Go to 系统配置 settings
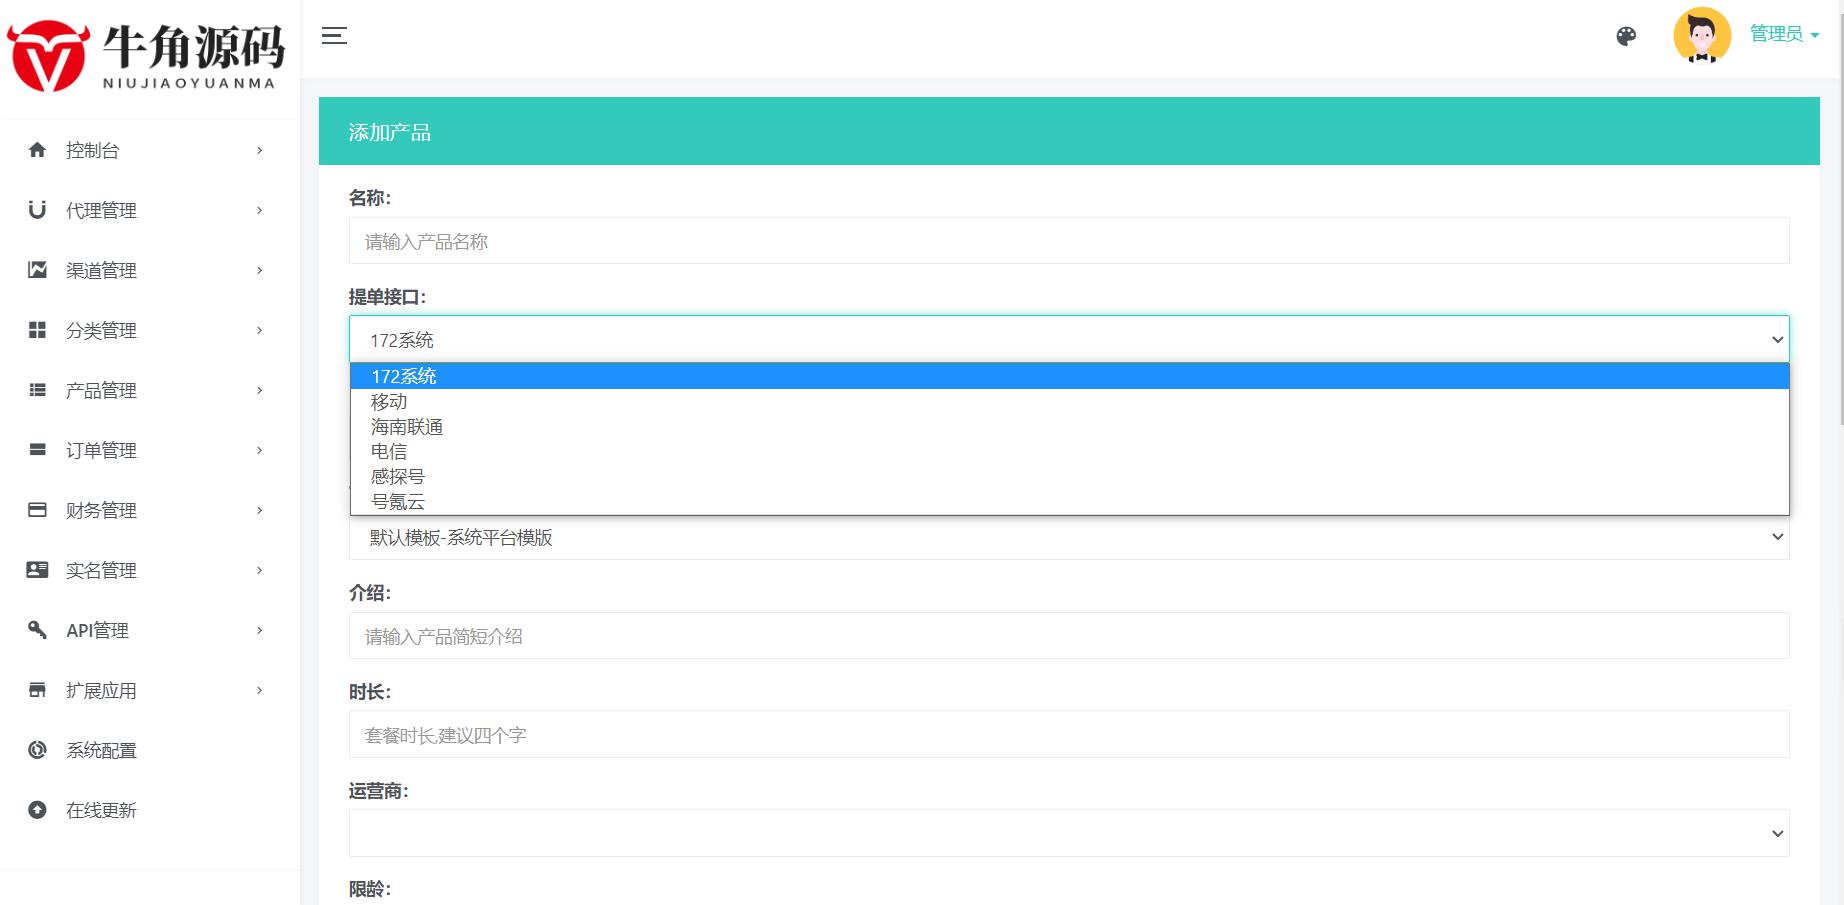 pos(150,750)
